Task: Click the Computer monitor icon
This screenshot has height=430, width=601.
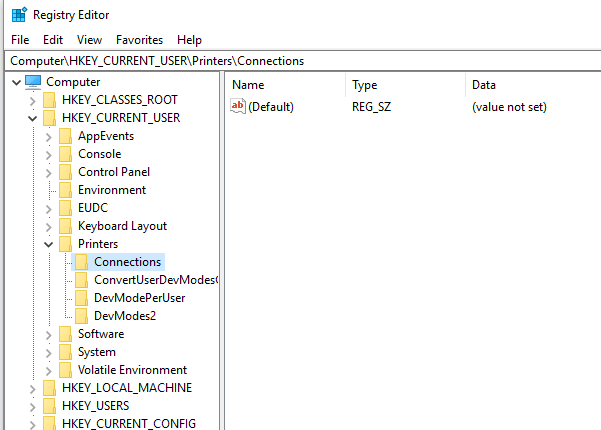Action: (x=33, y=82)
